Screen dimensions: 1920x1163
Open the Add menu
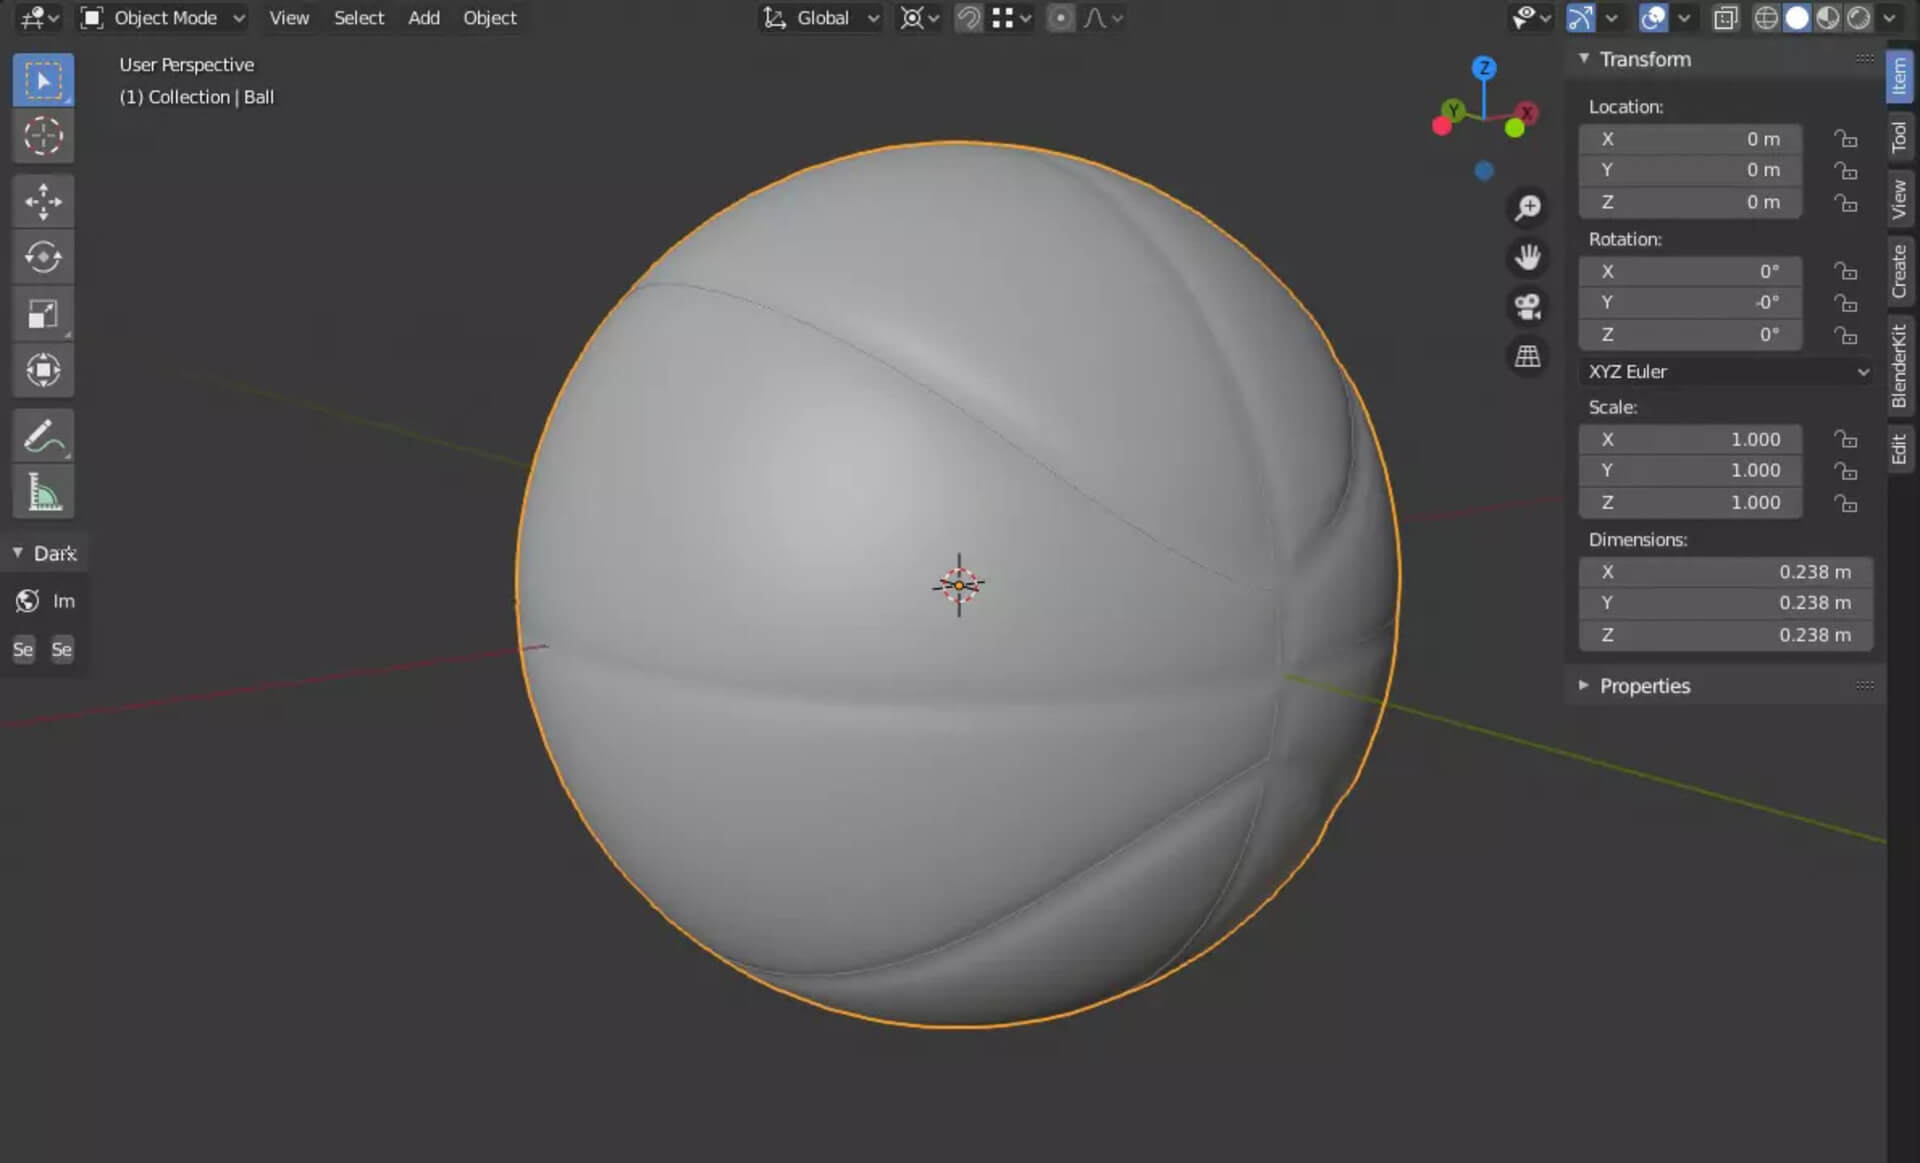(x=424, y=18)
